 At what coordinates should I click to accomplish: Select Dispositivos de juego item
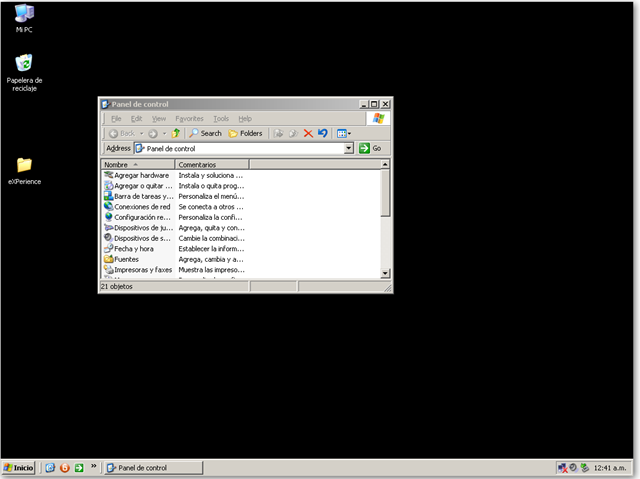click(138, 228)
